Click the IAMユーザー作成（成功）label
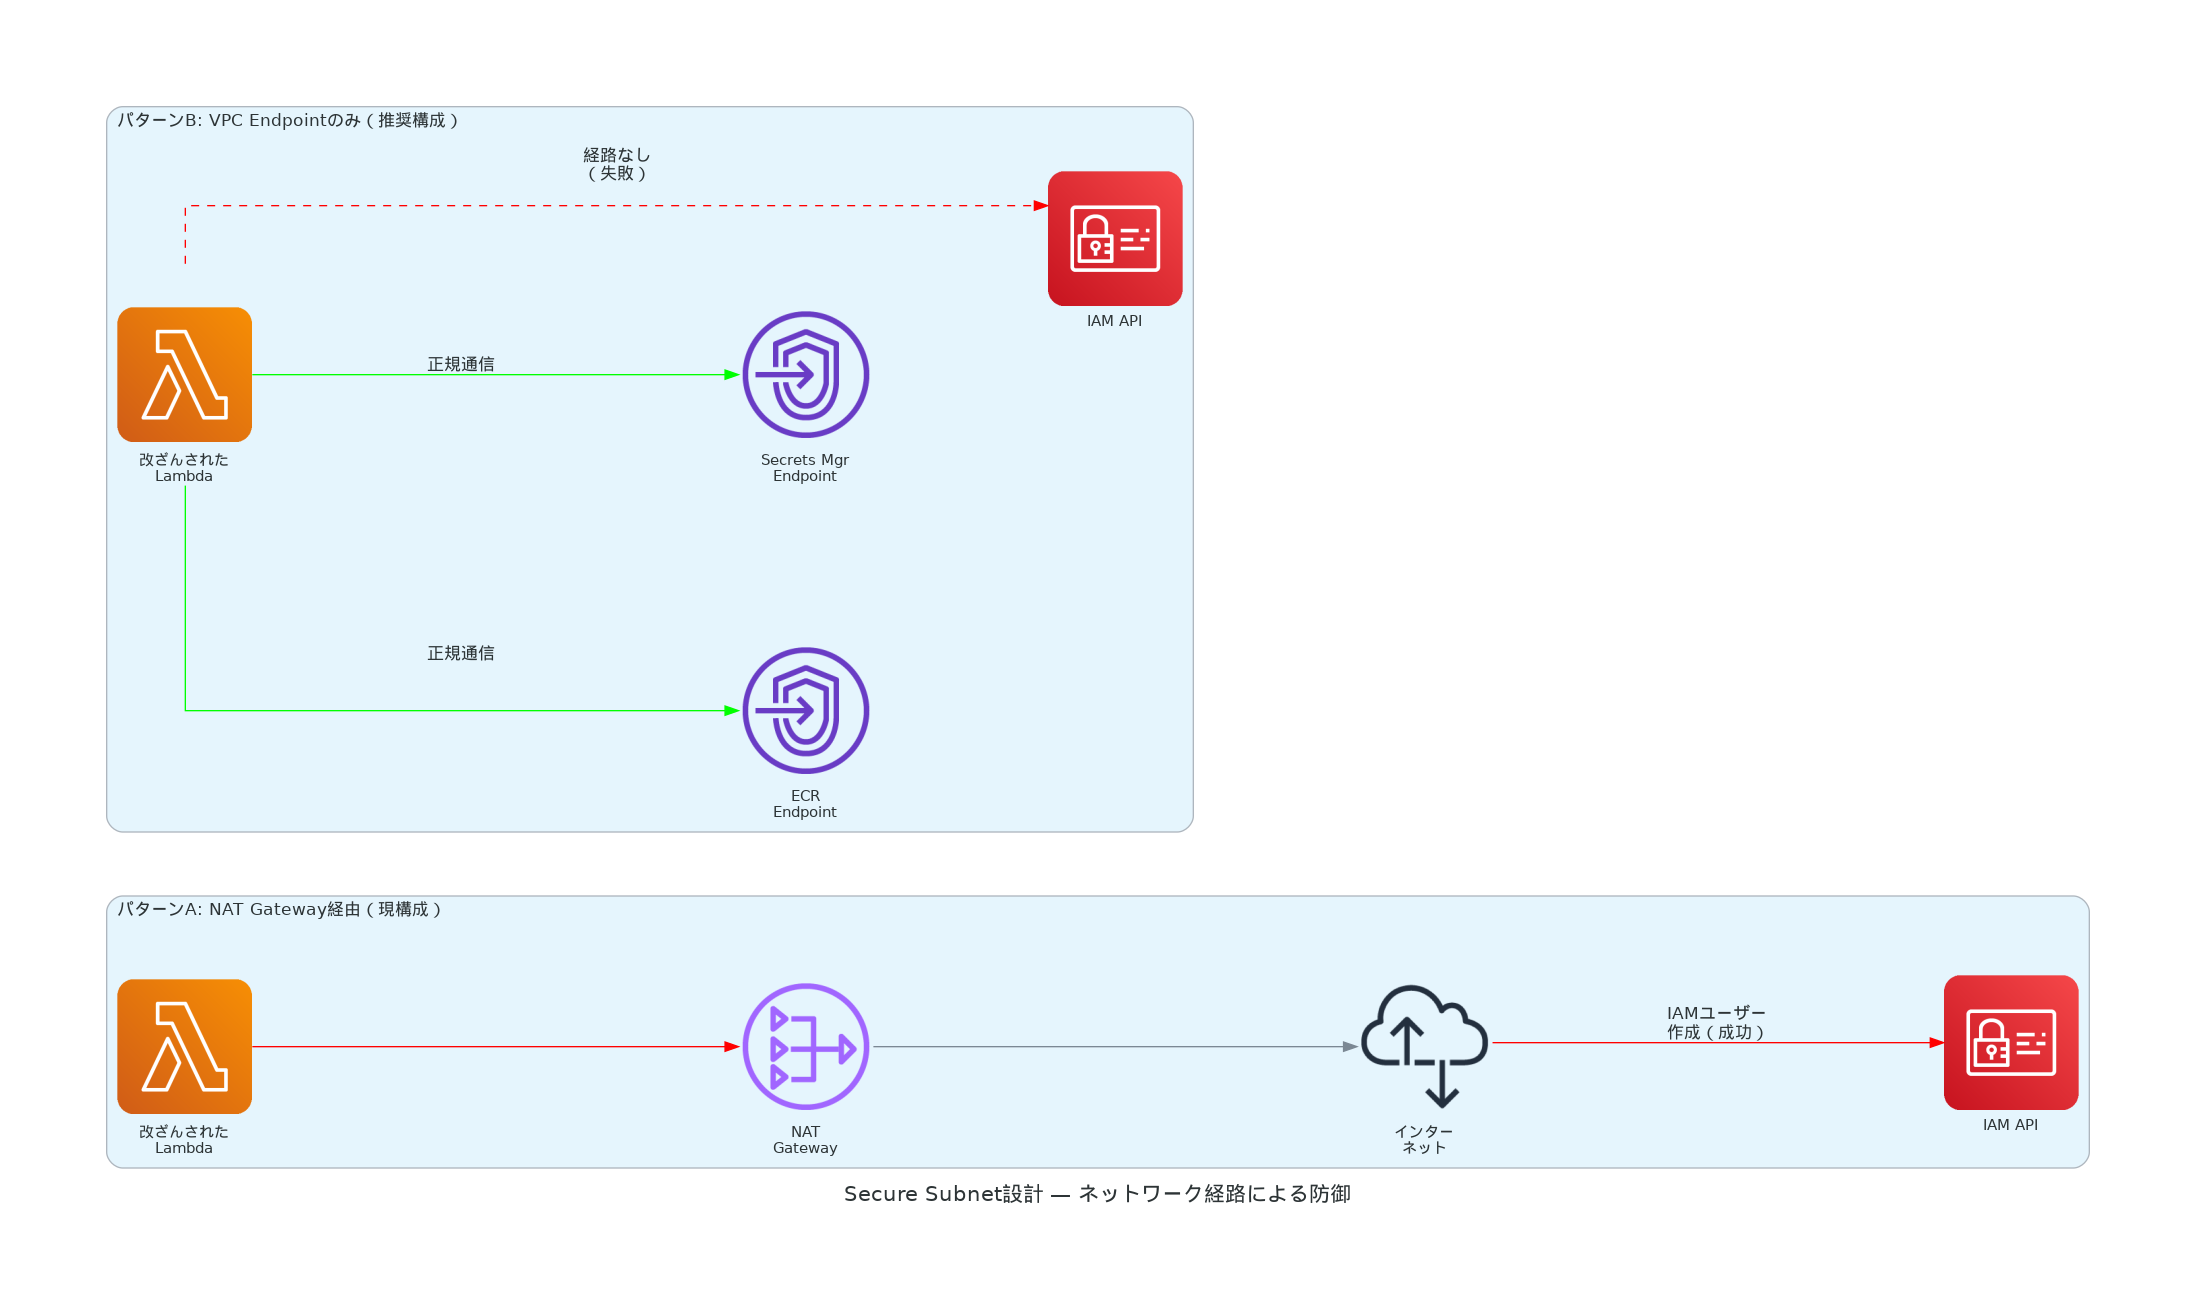Screen dimensions: 2196x1309 tap(1715, 1022)
